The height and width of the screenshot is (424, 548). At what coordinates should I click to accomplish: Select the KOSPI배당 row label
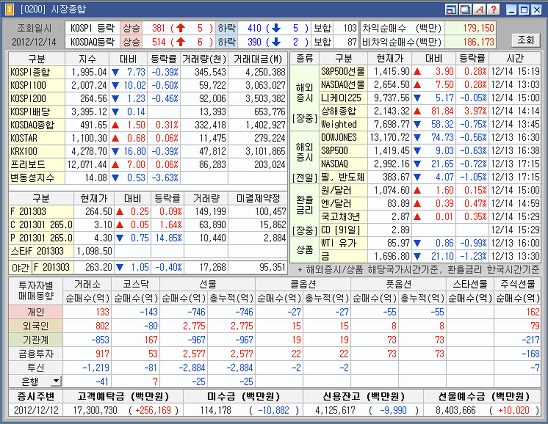tap(37, 112)
